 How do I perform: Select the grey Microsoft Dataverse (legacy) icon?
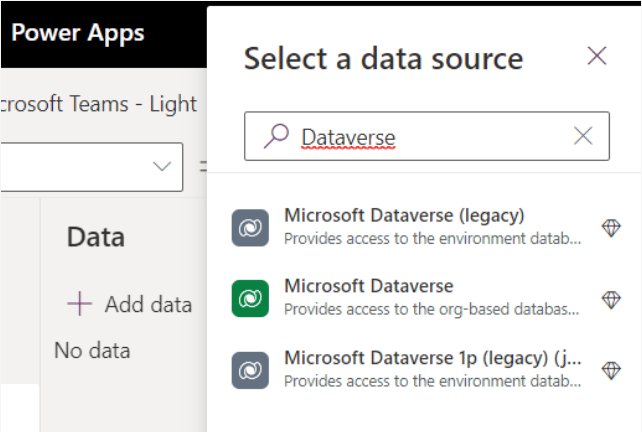(250, 228)
